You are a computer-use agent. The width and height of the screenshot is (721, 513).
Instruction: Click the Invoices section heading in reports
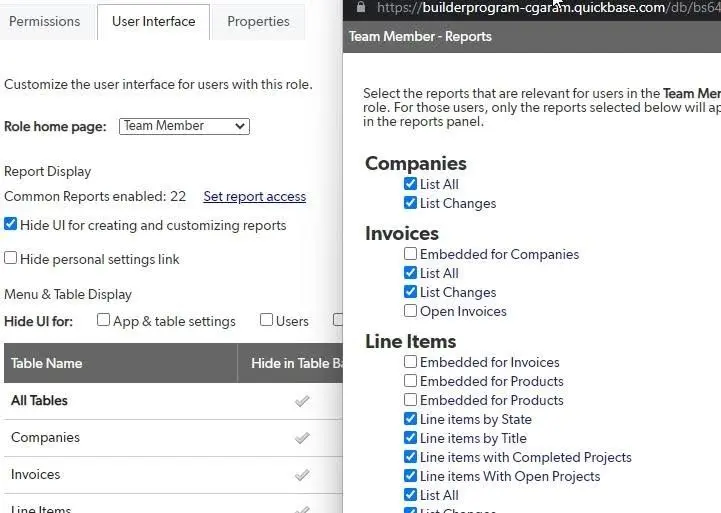pos(402,234)
